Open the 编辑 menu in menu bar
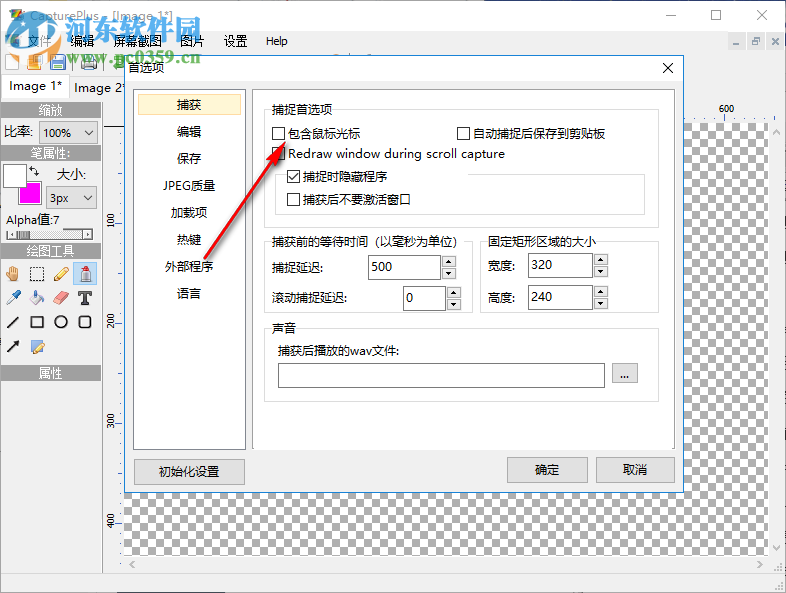The width and height of the screenshot is (786, 593). pos(82,41)
